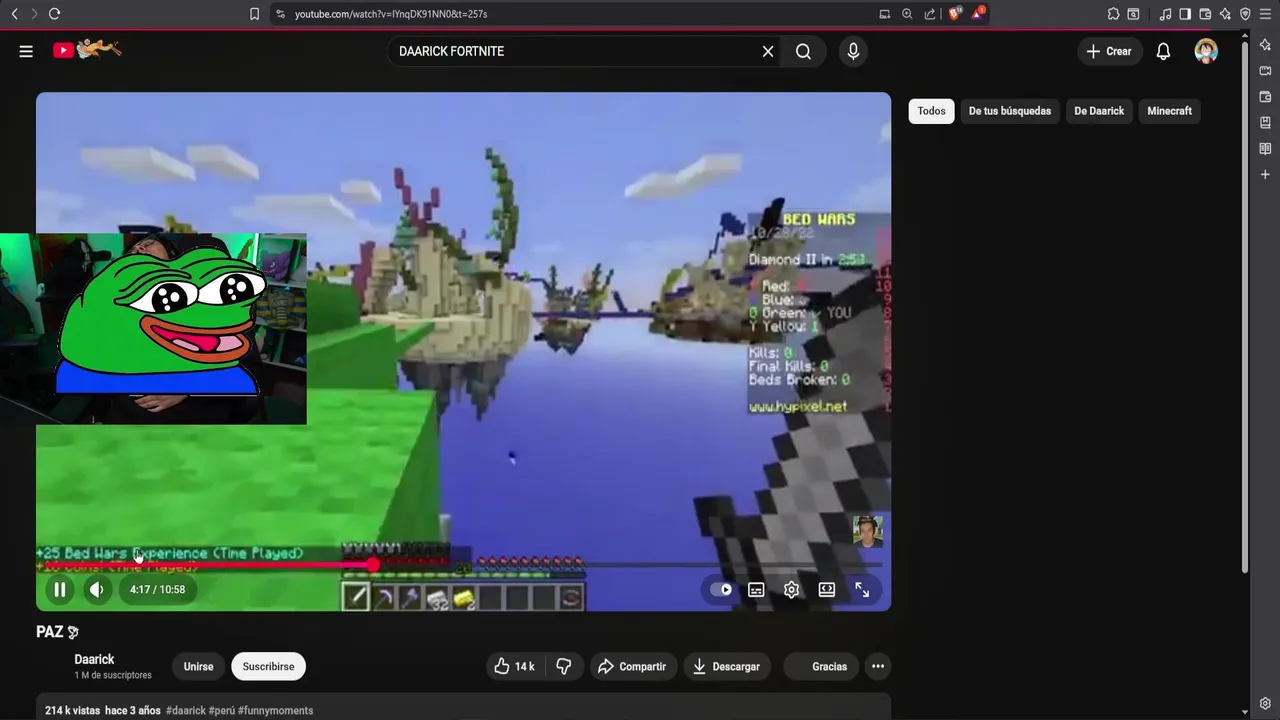This screenshot has height=720, width=1280.
Task: Open wallet panel in sidebar
Action: point(1265,97)
